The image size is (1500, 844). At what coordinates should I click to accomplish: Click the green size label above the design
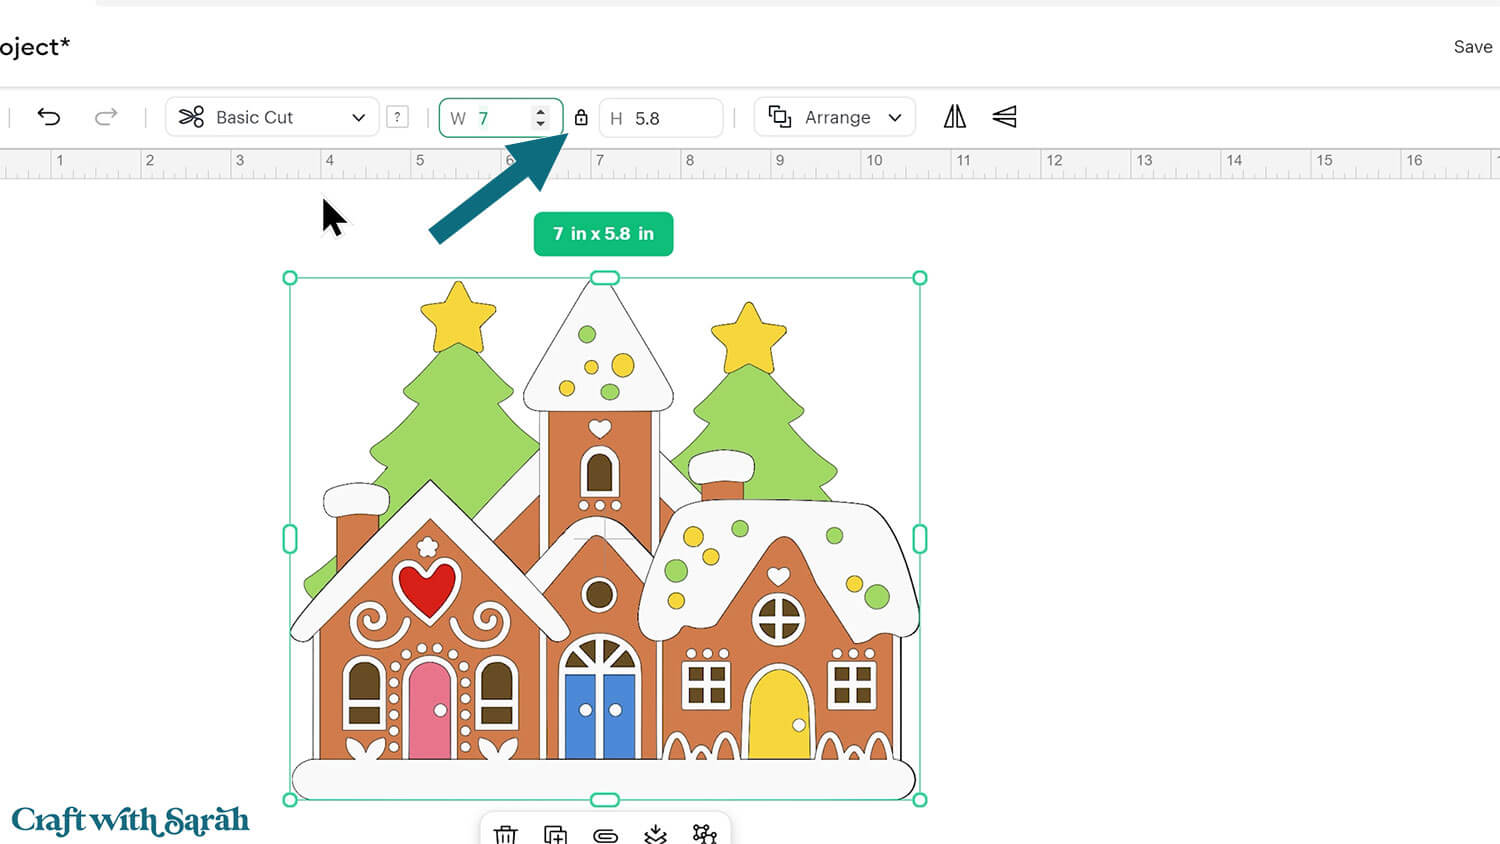603,233
